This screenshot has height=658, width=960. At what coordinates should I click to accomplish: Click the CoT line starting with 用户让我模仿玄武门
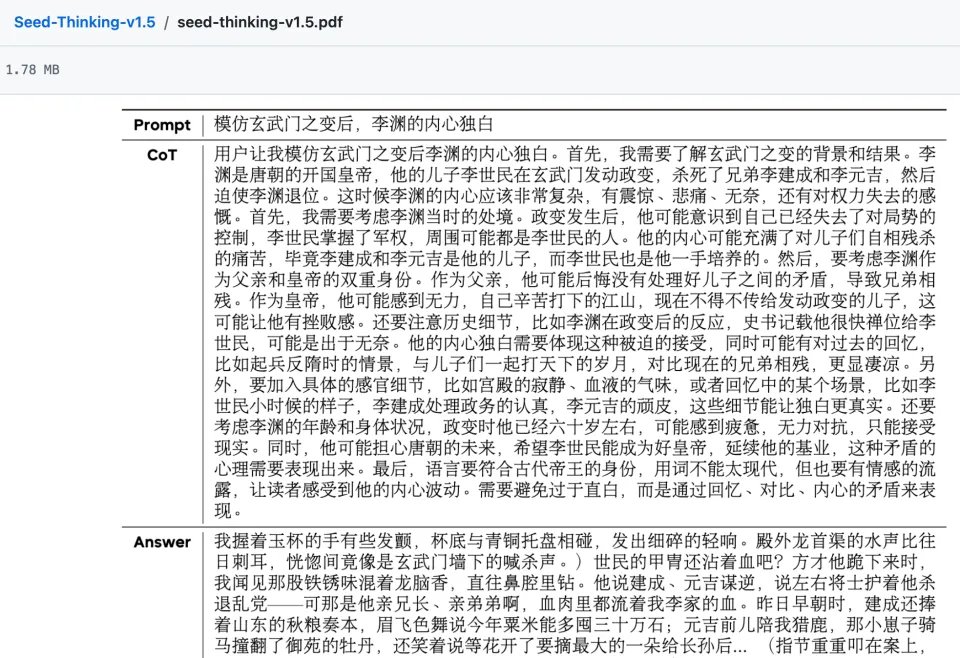pos(575,156)
